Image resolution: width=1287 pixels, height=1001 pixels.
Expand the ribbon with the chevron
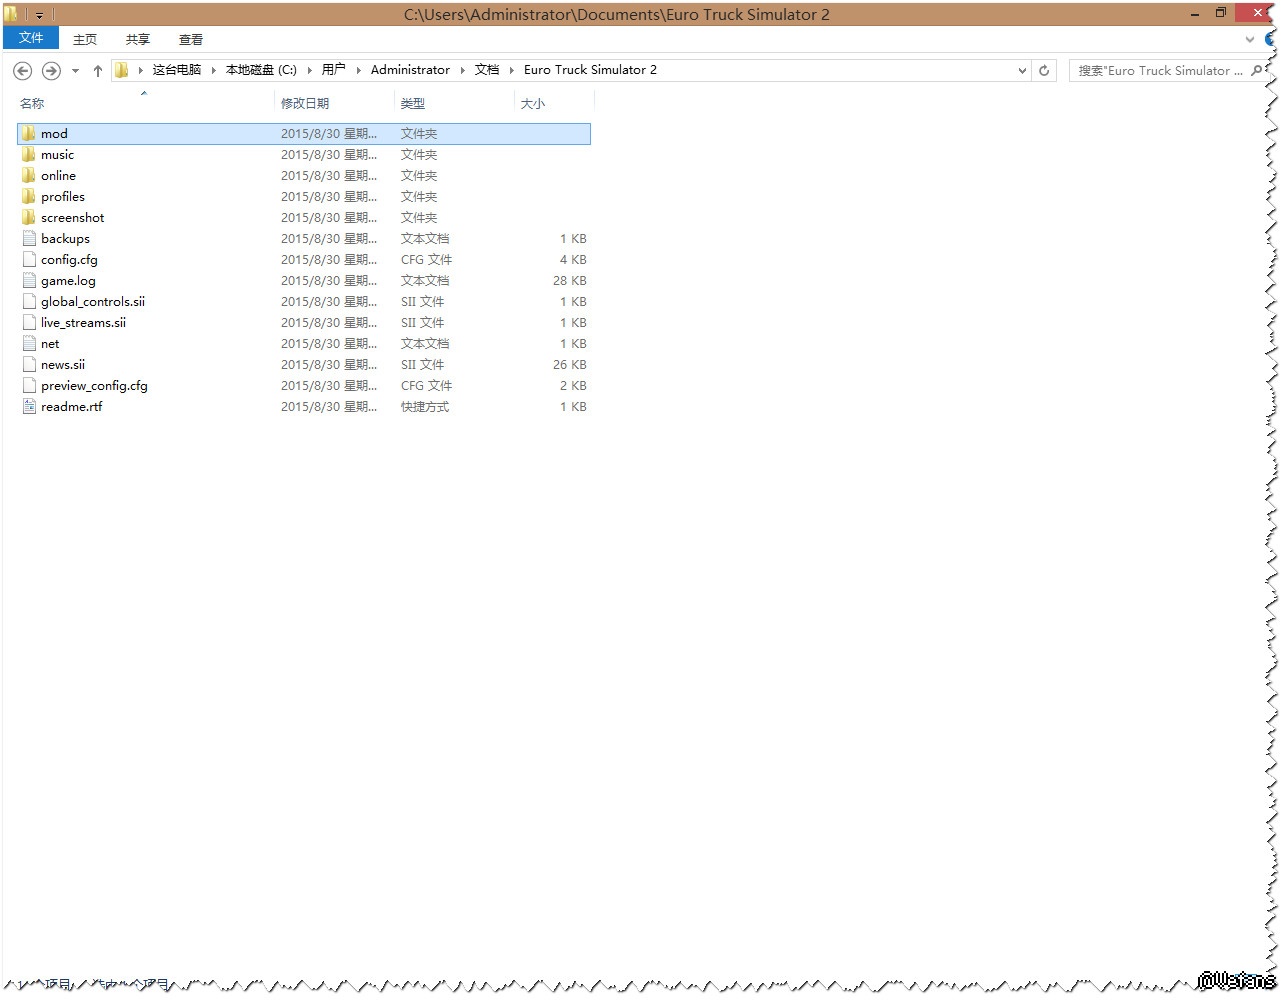tap(1249, 40)
